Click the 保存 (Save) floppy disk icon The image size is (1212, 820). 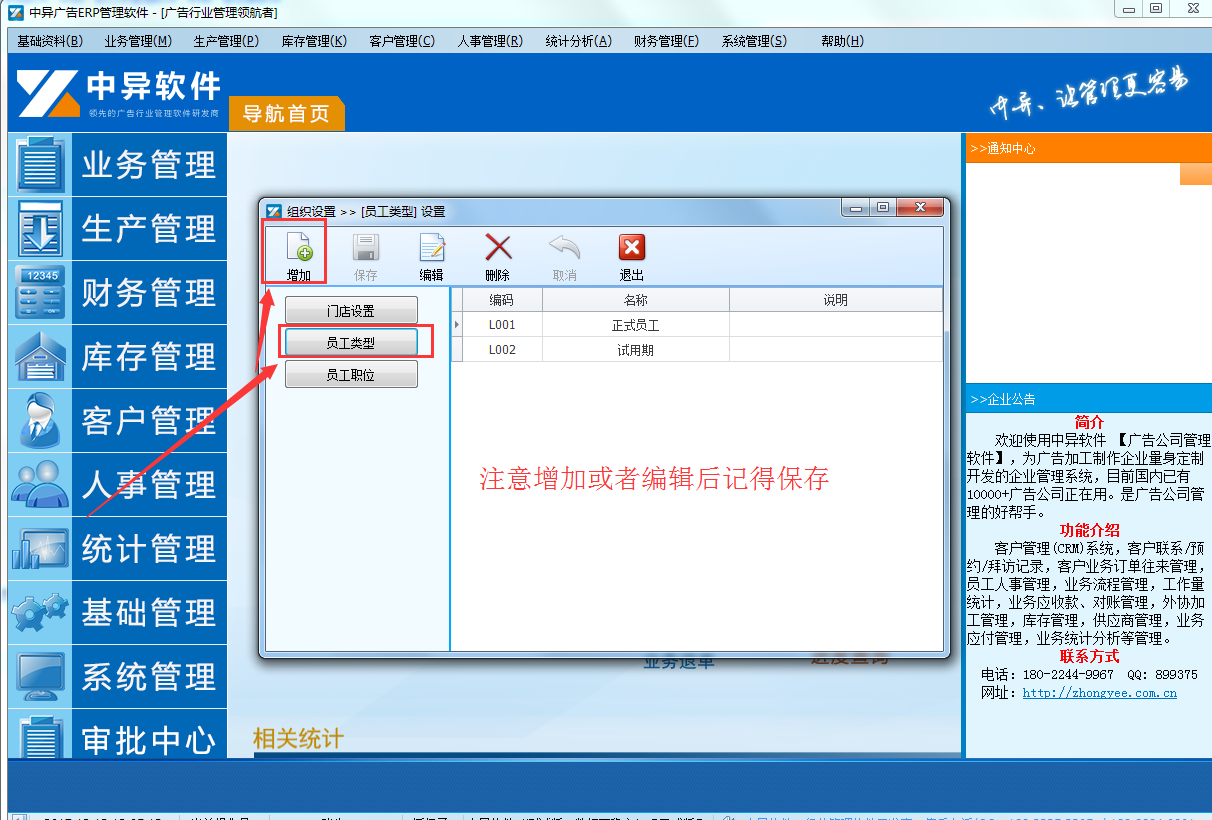click(366, 247)
